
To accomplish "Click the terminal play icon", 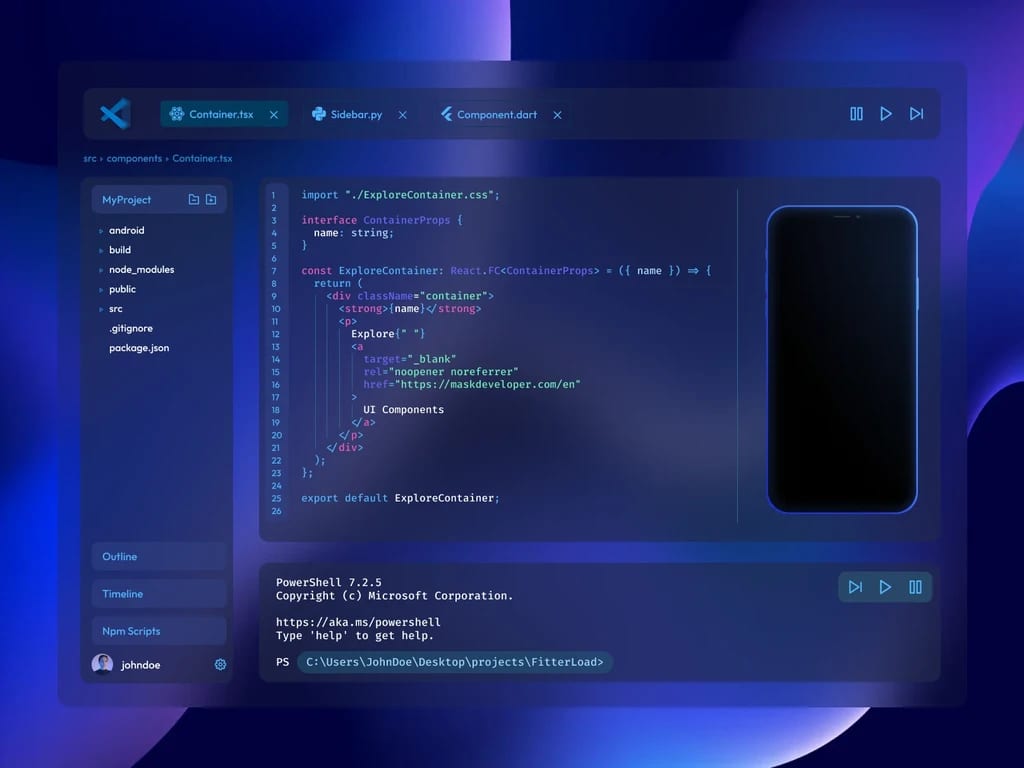I will tap(885, 587).
